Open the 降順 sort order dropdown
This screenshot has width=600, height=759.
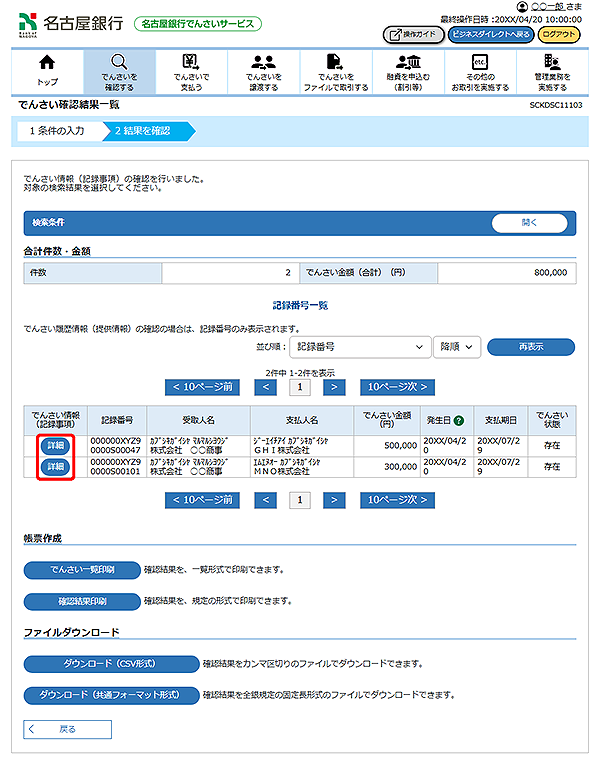coord(457,347)
